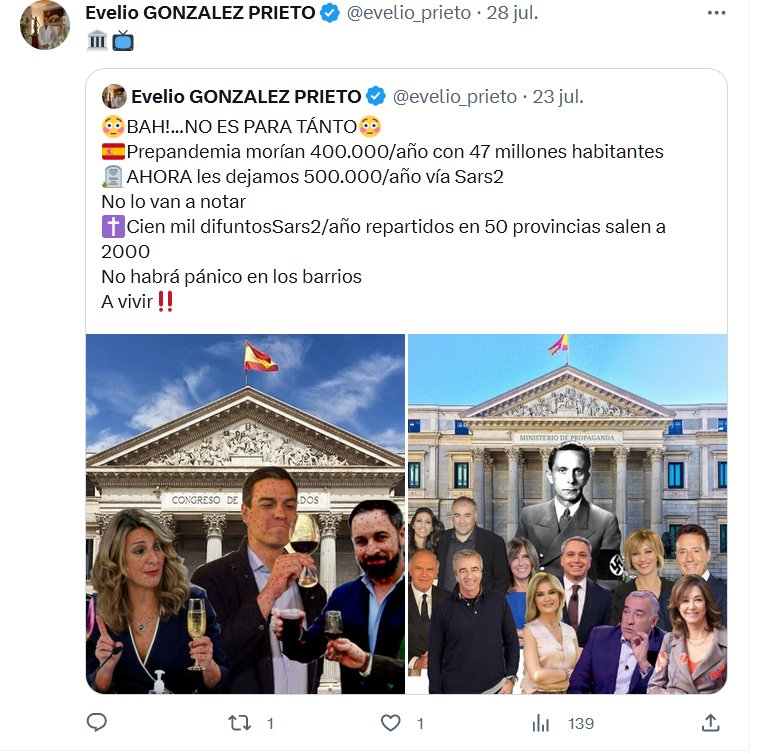Open the right Ministerio de Propaganda image
This screenshot has width=768, height=754.
(x=567, y=513)
